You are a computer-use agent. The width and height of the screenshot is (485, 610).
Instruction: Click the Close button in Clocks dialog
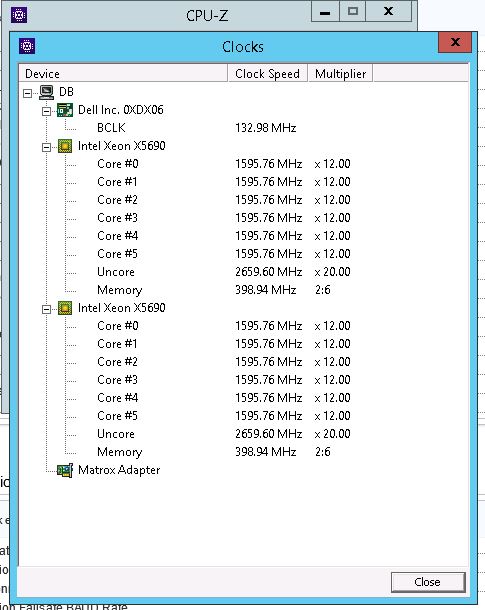click(428, 582)
